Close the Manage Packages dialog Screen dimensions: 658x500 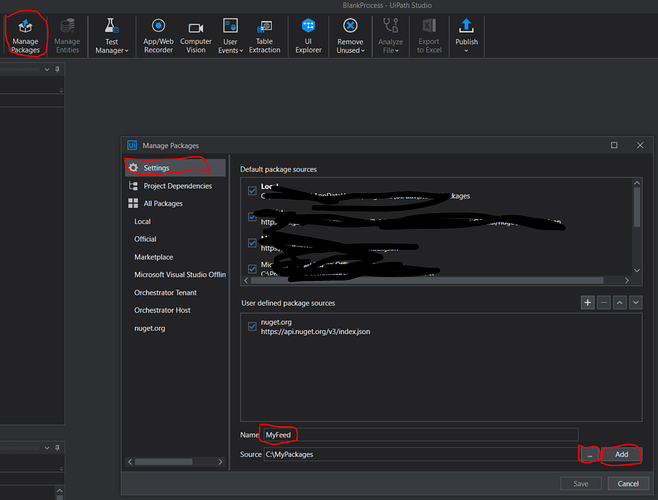[x=640, y=145]
